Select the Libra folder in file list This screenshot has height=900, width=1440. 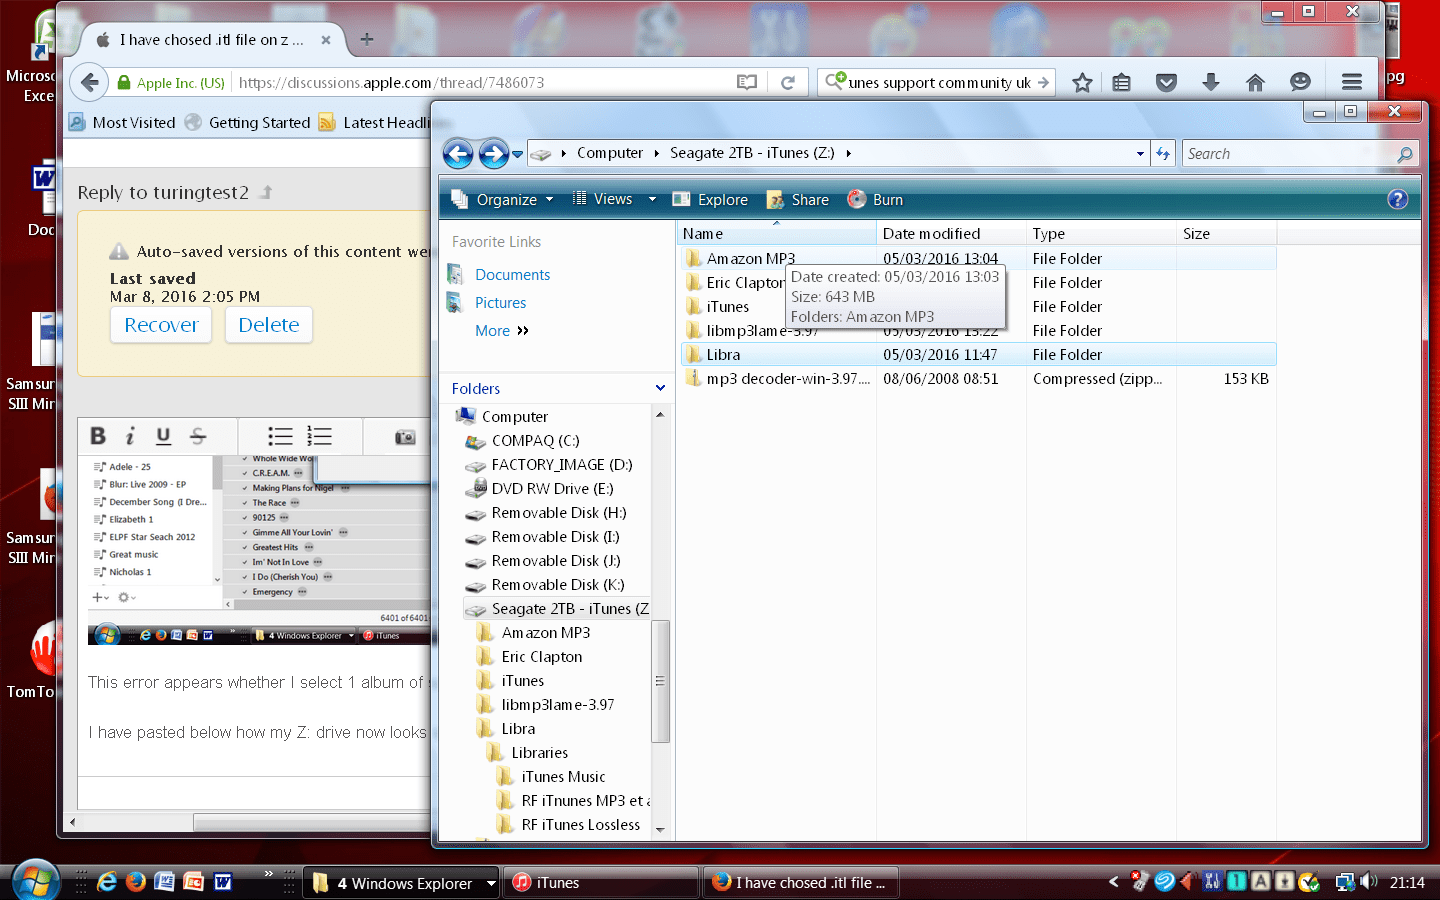tap(978, 355)
